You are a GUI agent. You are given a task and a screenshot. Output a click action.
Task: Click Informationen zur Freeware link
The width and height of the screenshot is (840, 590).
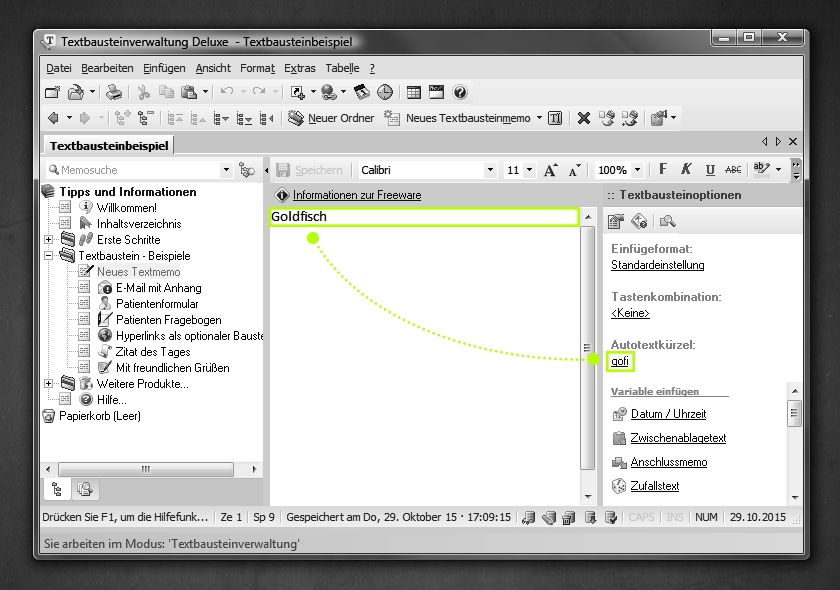(357, 195)
